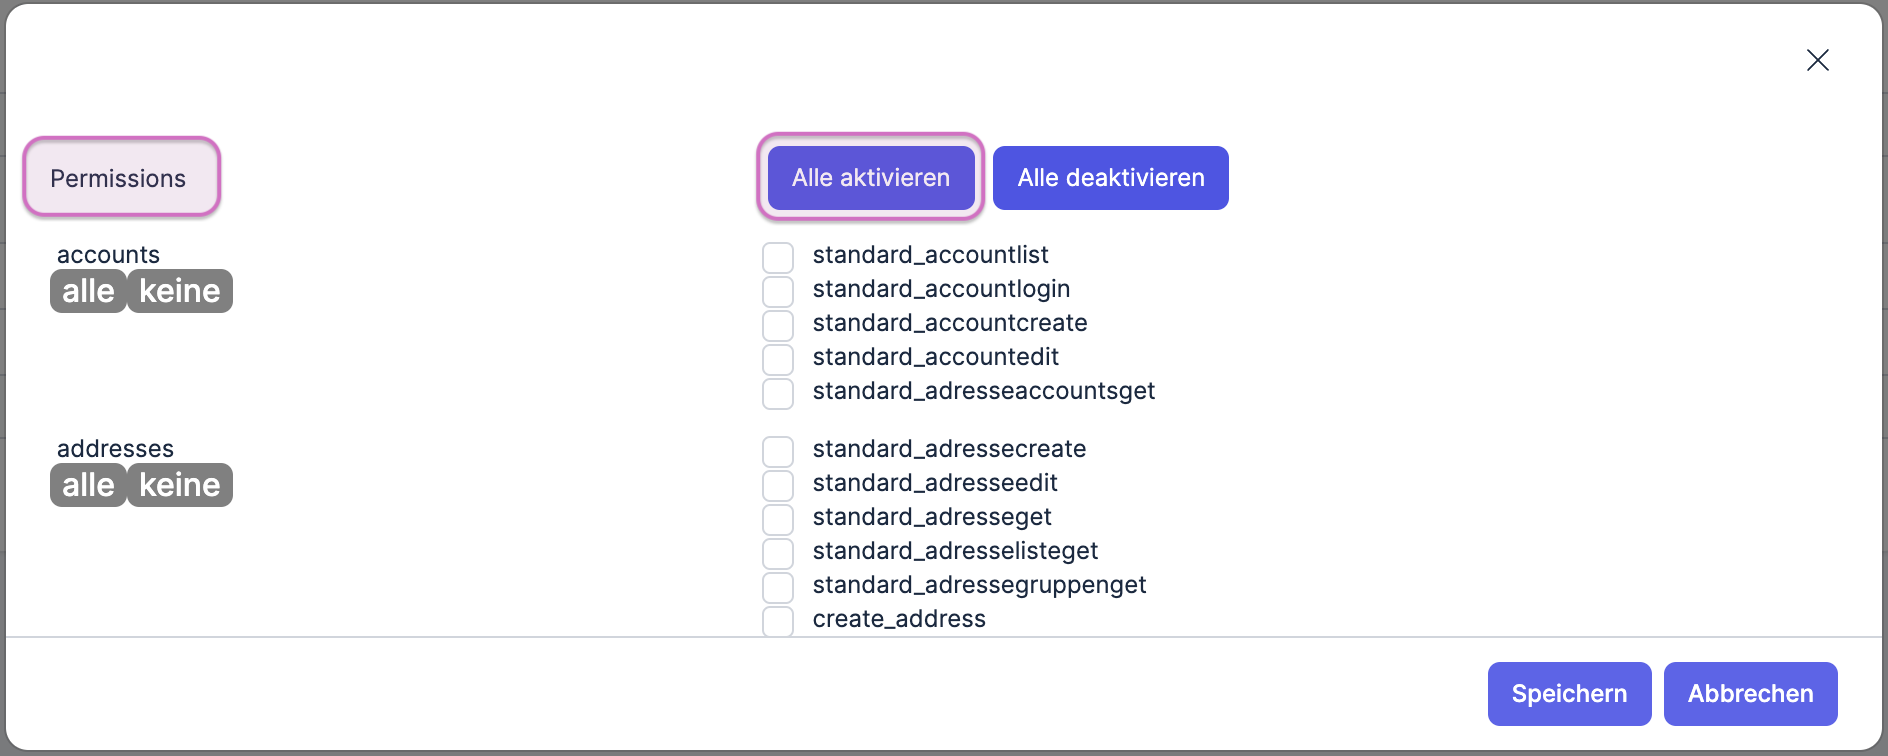The width and height of the screenshot is (1888, 756).
Task: Check the standard_accountlogin permission
Action: (x=778, y=291)
